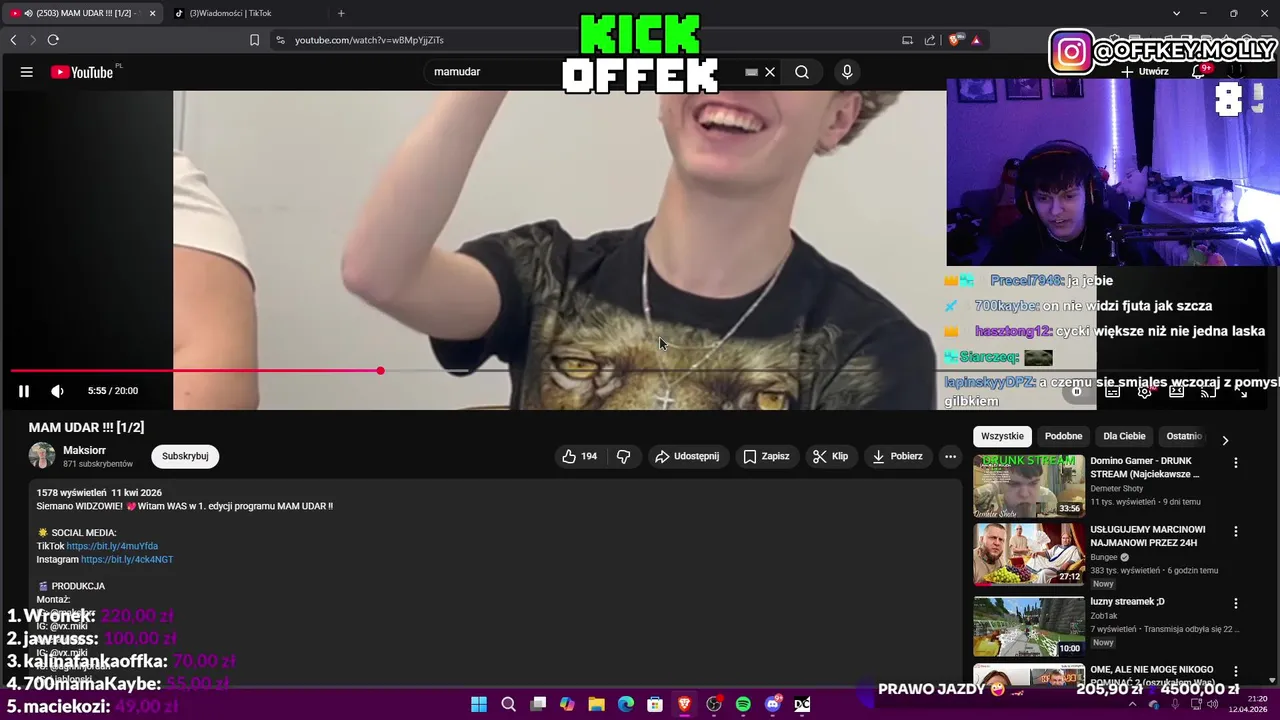Screen dimensions: 1280x720
Task: Open player settings gear icon
Action: click(1145, 392)
